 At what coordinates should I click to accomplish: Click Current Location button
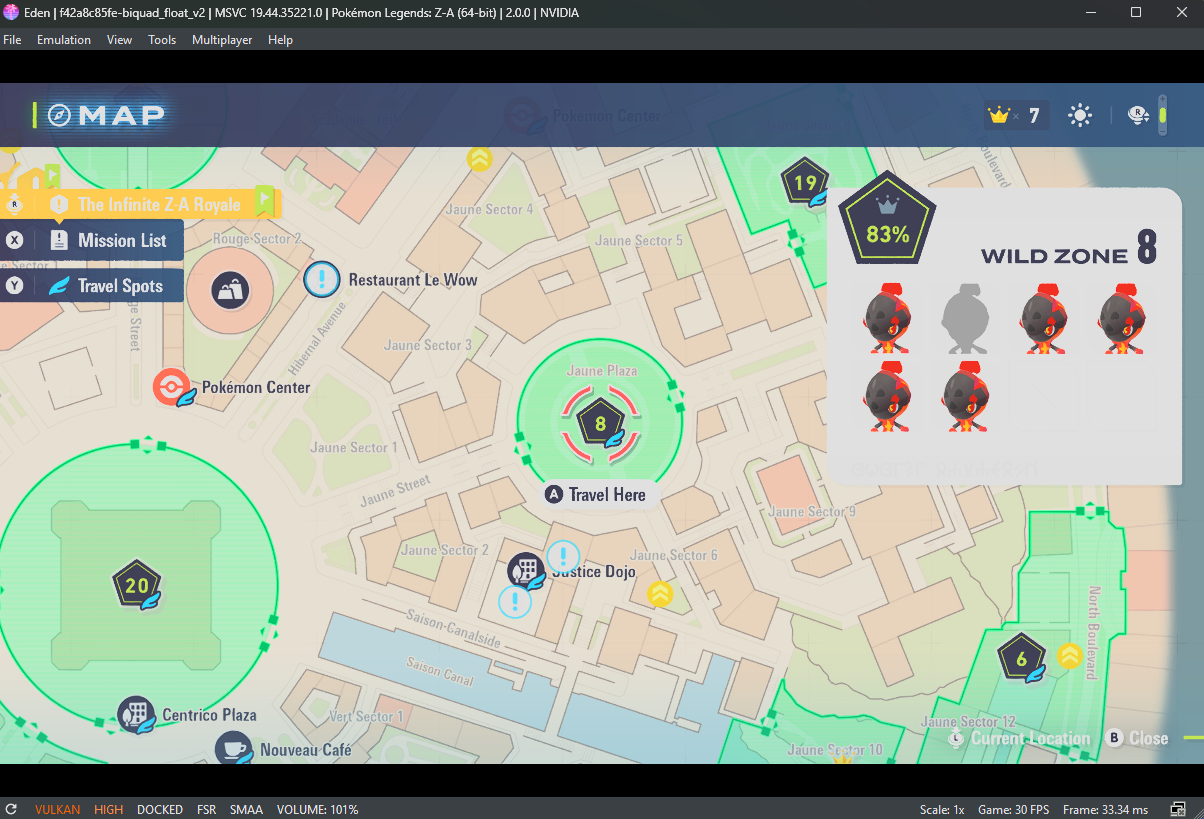pyautogui.click(x=1020, y=738)
